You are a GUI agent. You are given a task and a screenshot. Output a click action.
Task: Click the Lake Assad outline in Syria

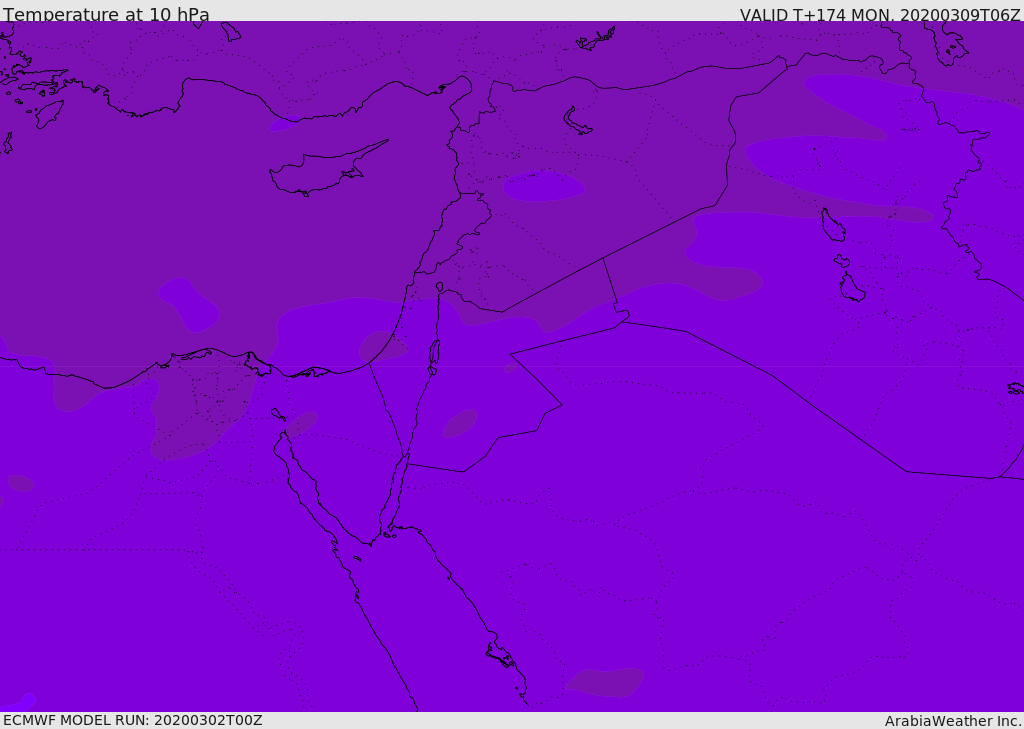(x=576, y=122)
